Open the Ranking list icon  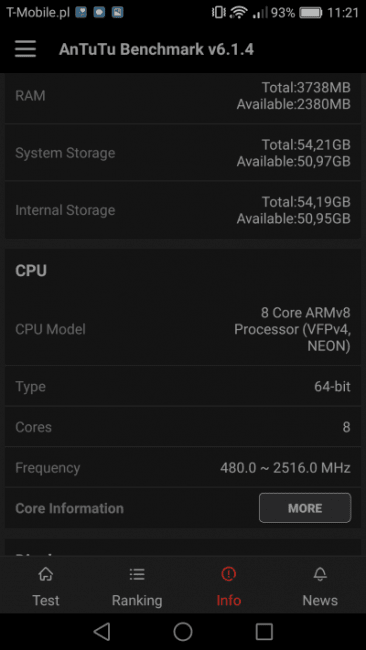tap(137, 574)
